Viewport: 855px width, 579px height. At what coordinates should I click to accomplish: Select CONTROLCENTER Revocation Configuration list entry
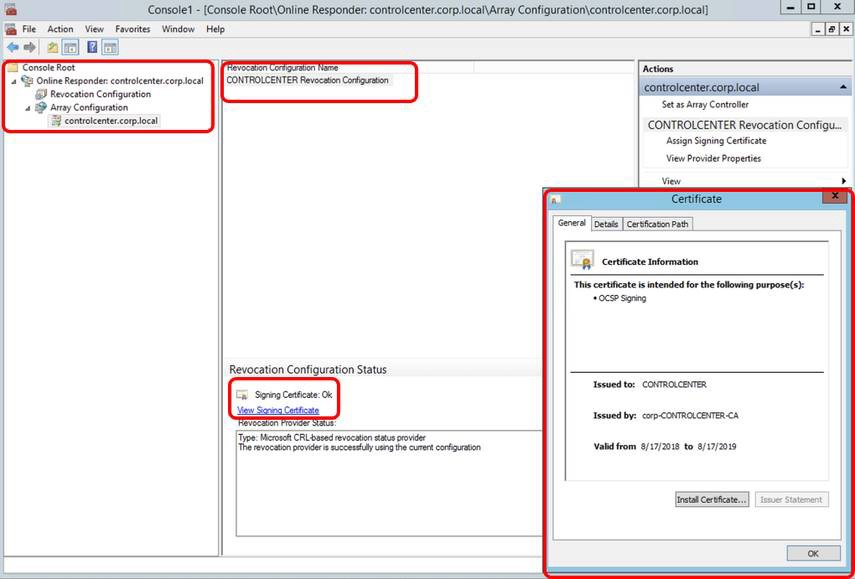[x=307, y=80]
